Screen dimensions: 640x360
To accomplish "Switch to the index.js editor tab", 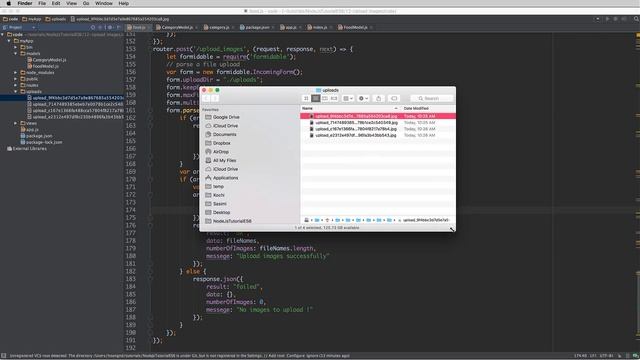I will (320, 27).
